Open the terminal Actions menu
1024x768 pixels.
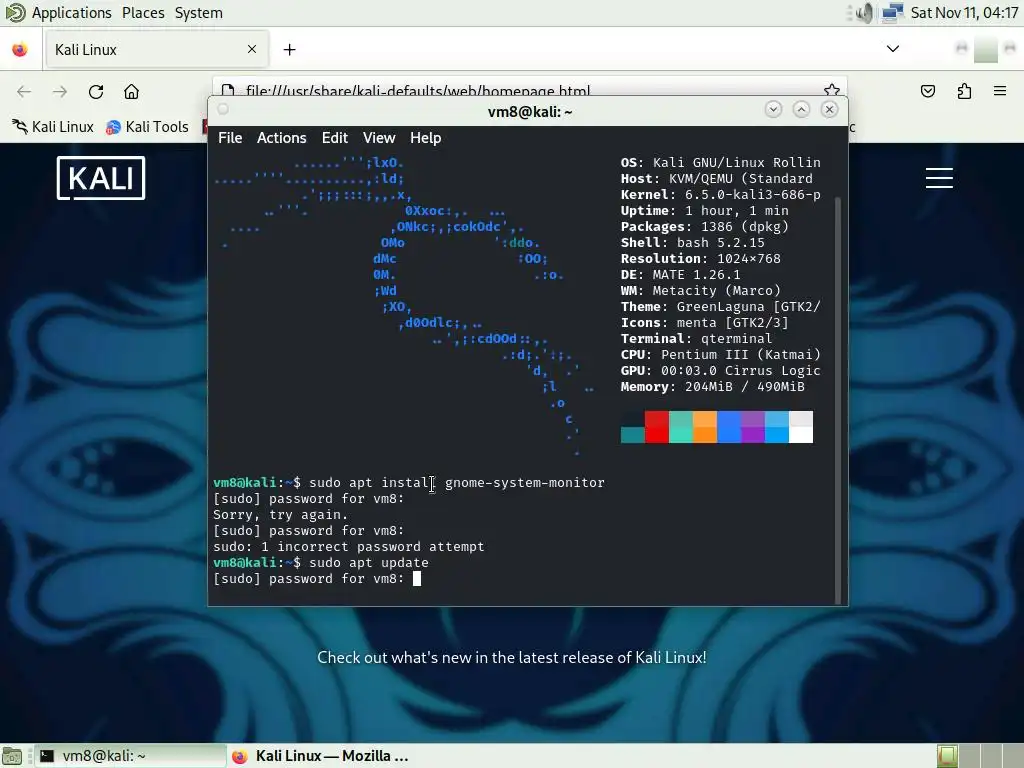point(281,138)
